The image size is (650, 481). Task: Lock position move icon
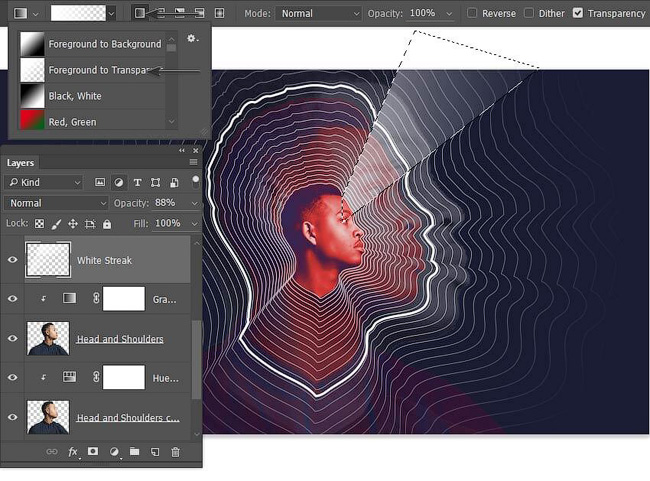(73, 224)
